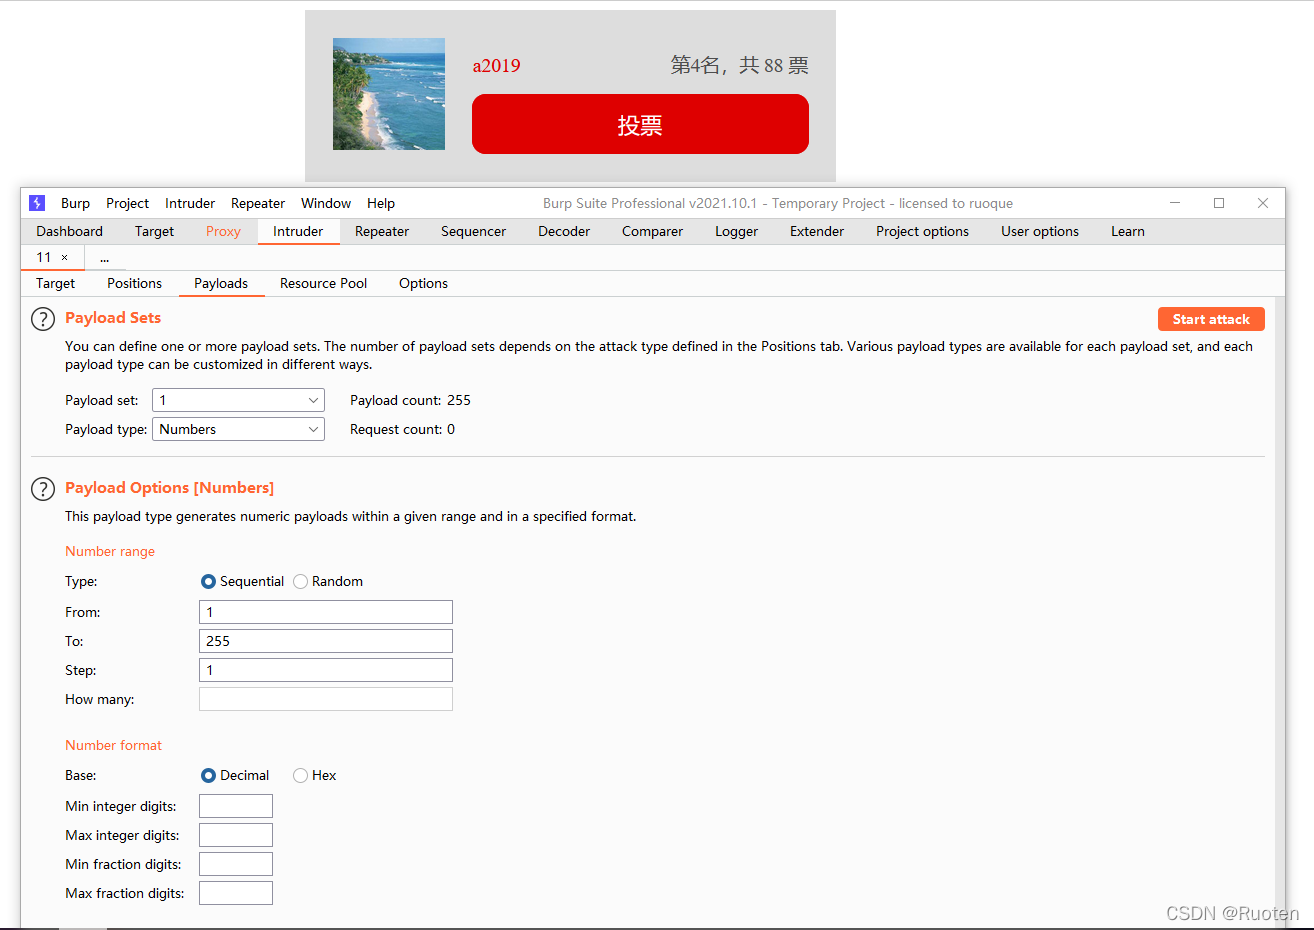Open Payload Sets help icon
The height and width of the screenshot is (930, 1314).
[x=43, y=319]
